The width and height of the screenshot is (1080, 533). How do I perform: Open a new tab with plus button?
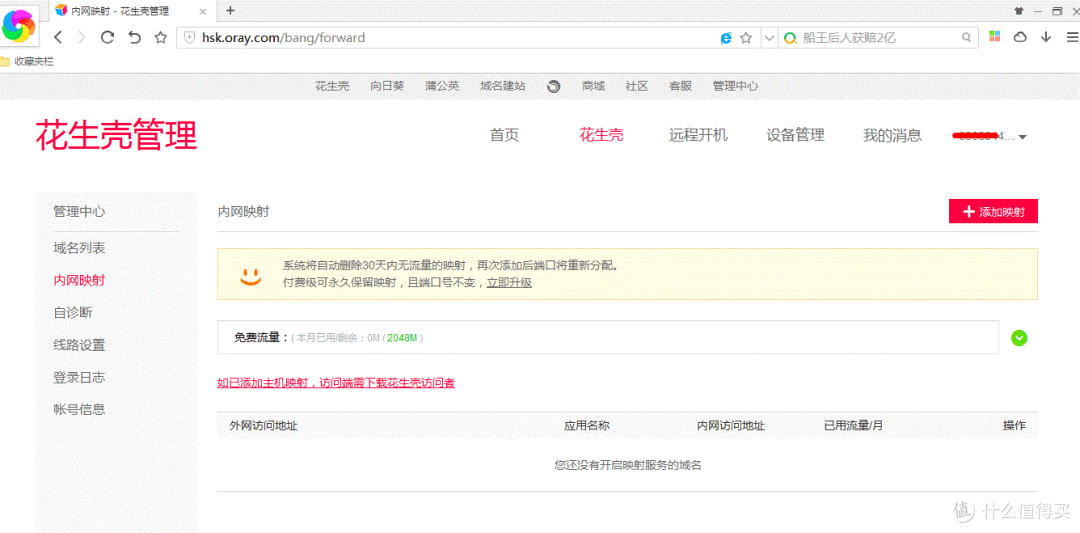[230, 10]
